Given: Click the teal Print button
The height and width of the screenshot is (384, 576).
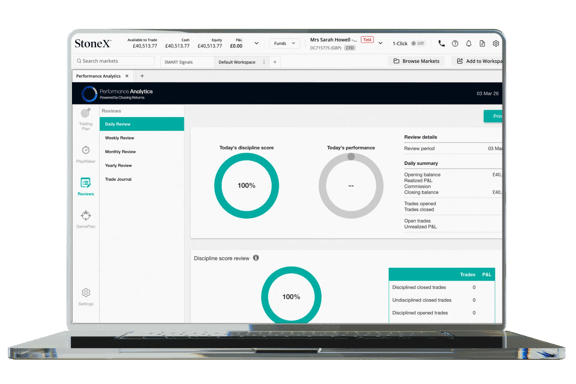Looking at the screenshot, I should pos(493,116).
